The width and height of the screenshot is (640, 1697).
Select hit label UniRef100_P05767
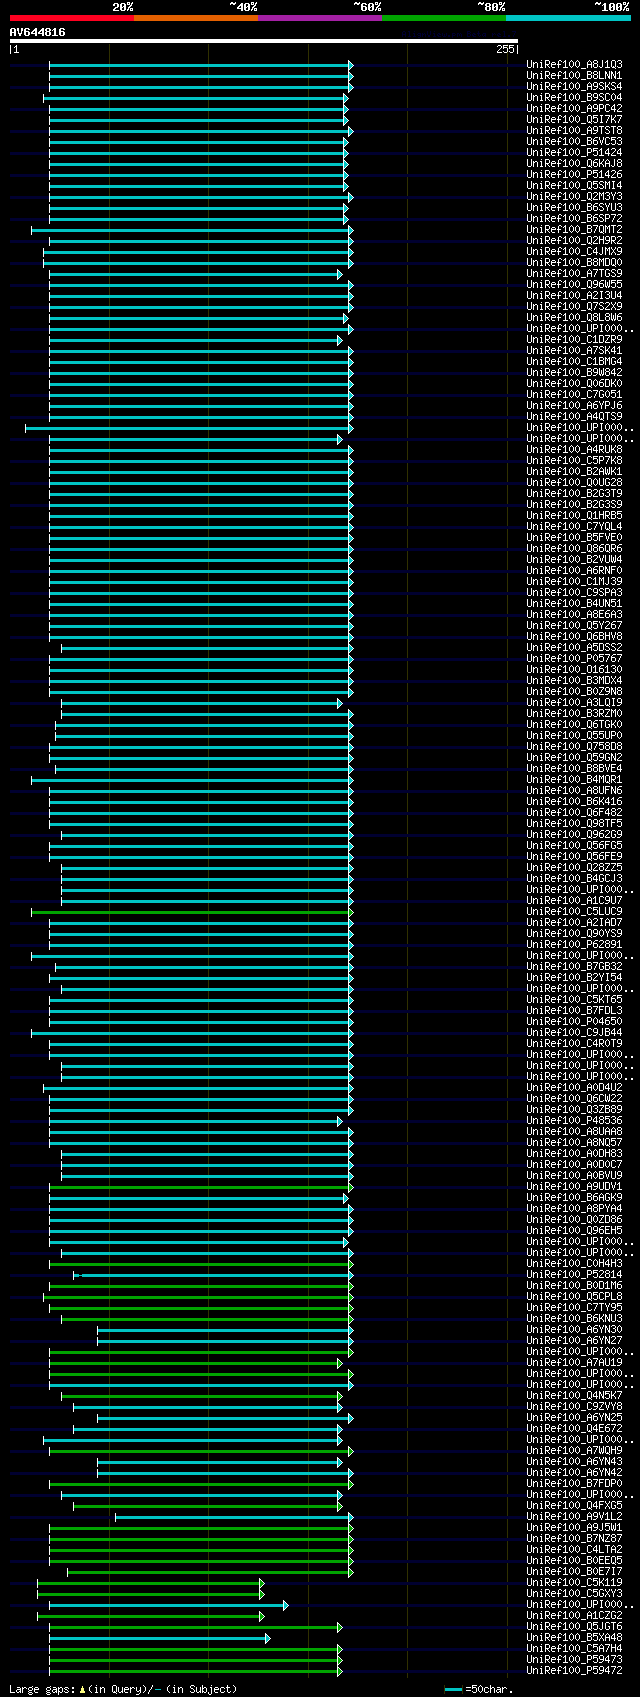coord(574,659)
